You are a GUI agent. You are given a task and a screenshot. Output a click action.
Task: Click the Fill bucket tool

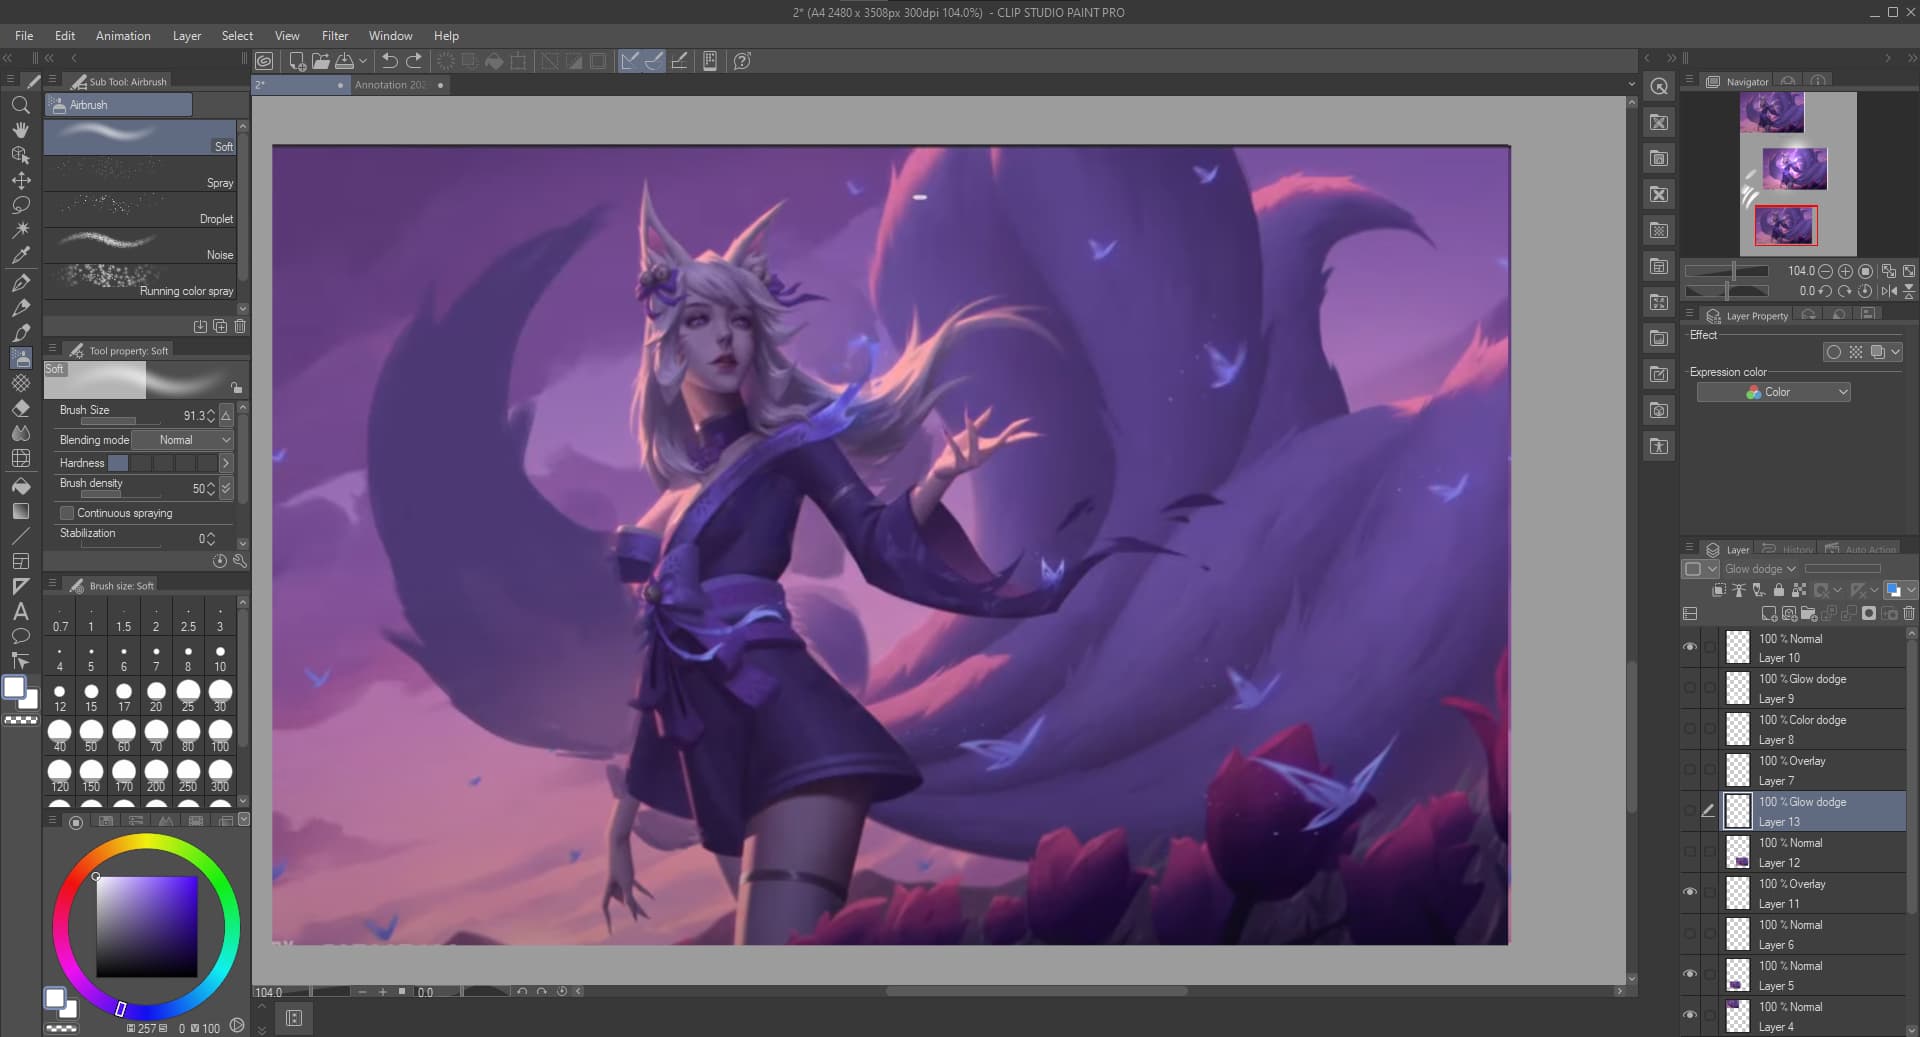[20, 486]
